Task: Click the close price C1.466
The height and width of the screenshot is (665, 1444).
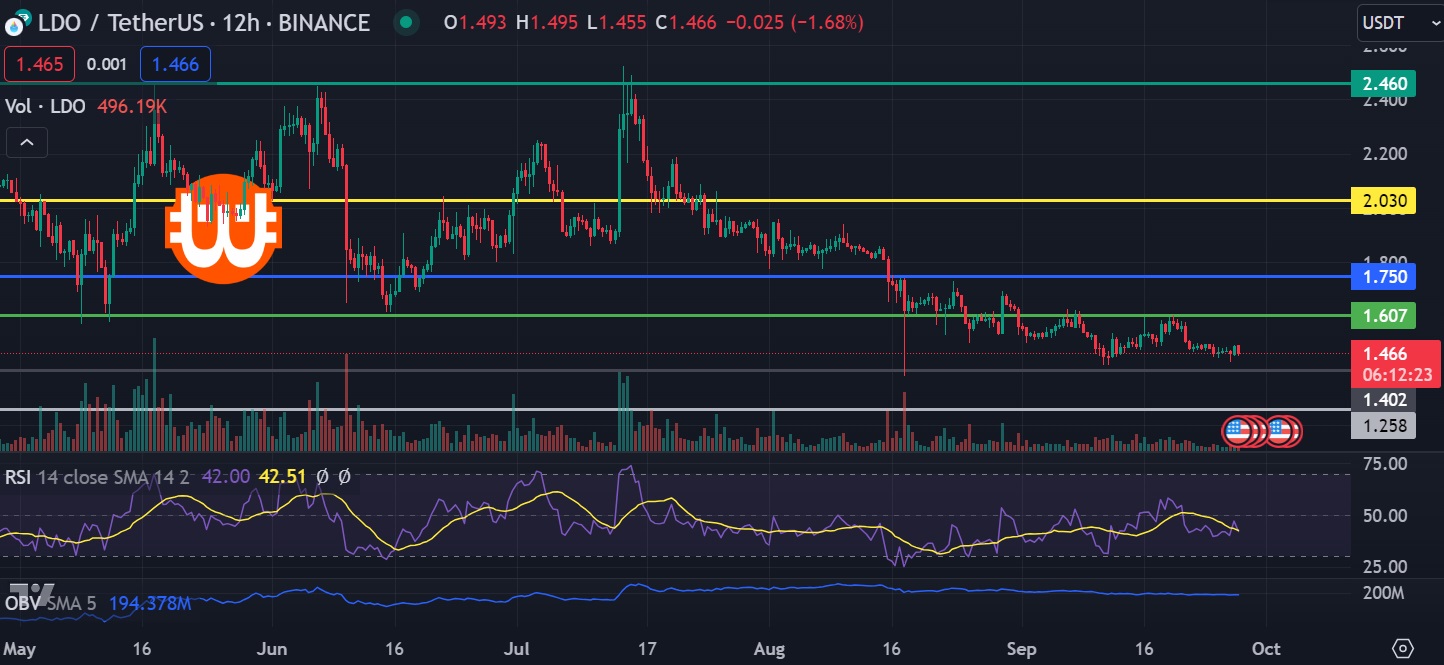Action: coord(686,22)
